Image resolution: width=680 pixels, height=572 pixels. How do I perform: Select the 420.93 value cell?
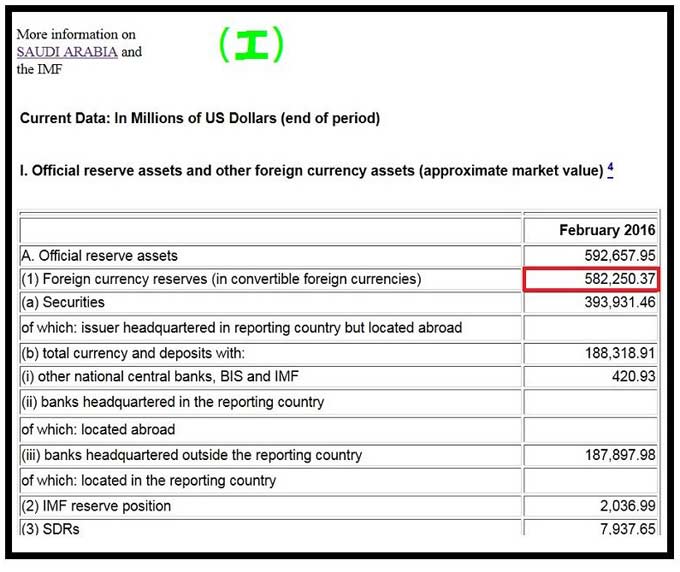pos(634,376)
